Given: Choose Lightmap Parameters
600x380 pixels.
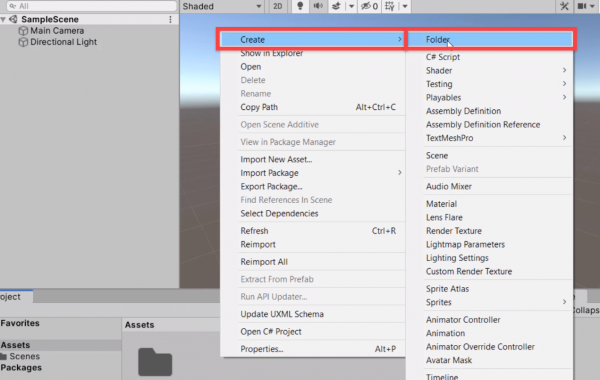Looking at the screenshot, I should click(x=465, y=244).
